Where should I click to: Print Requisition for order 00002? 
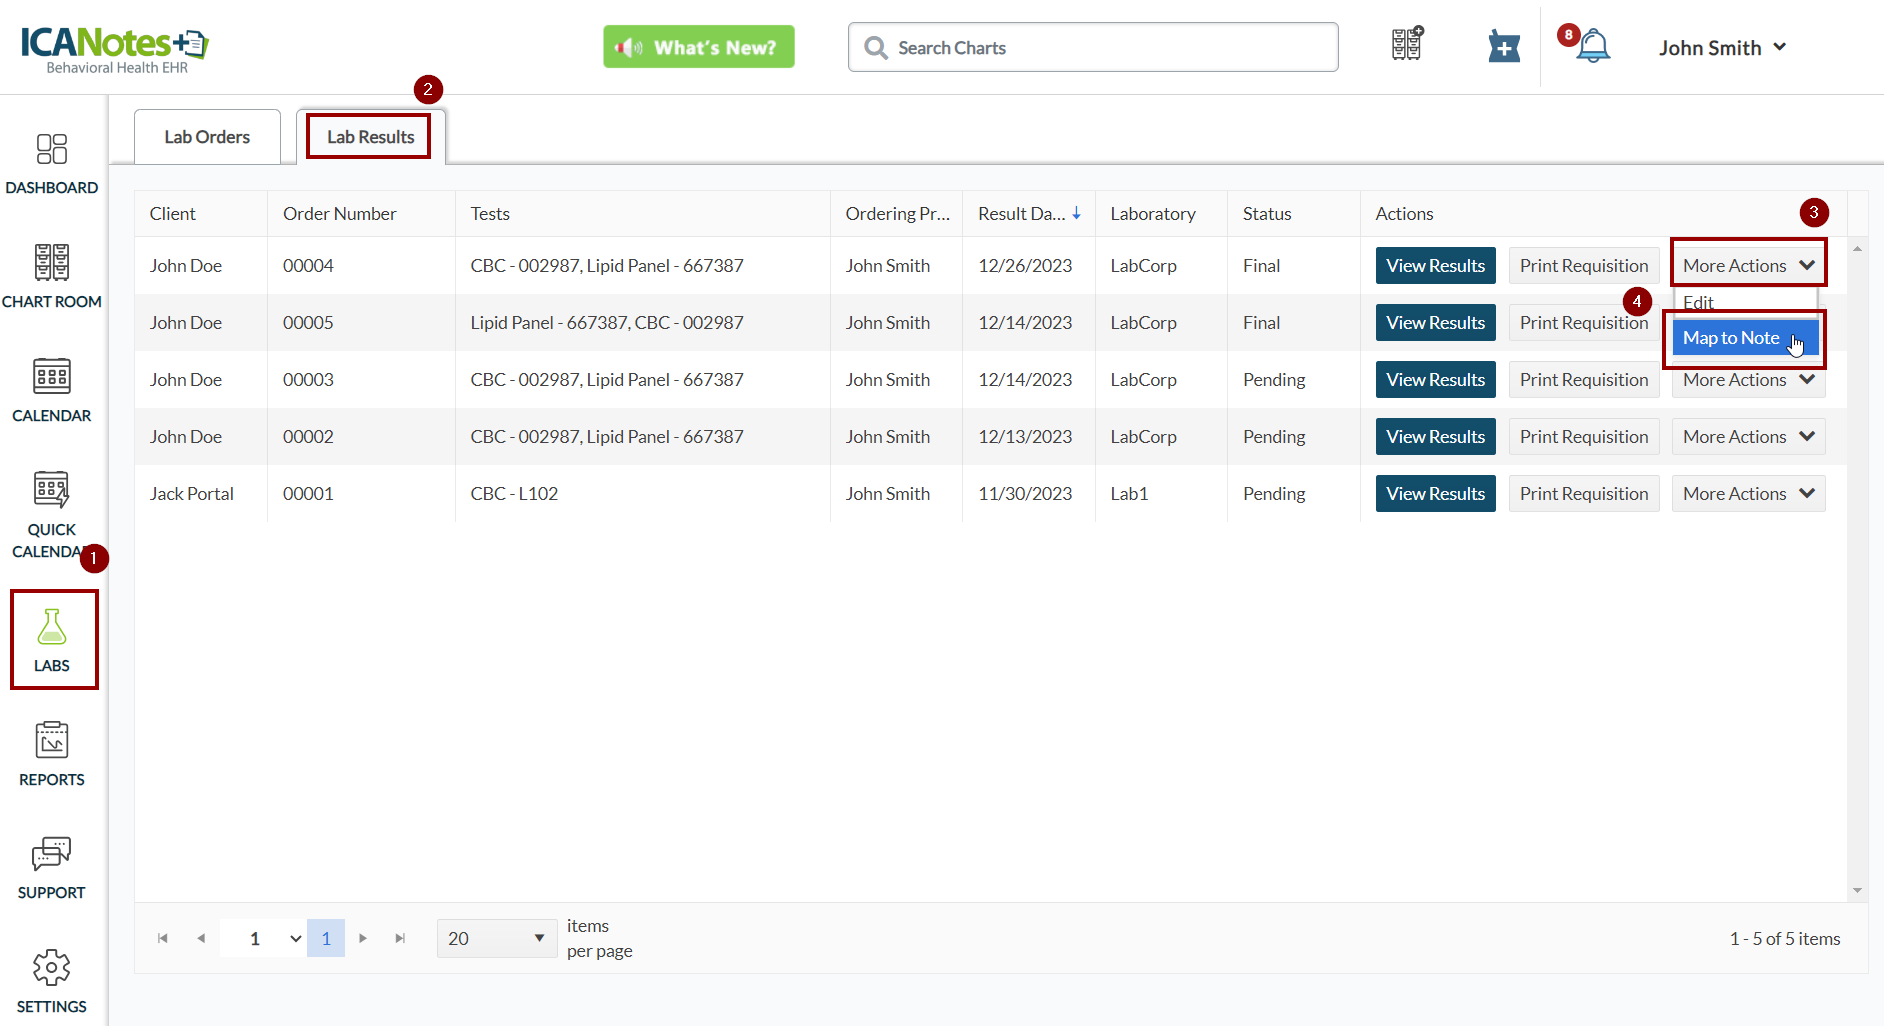(1583, 437)
